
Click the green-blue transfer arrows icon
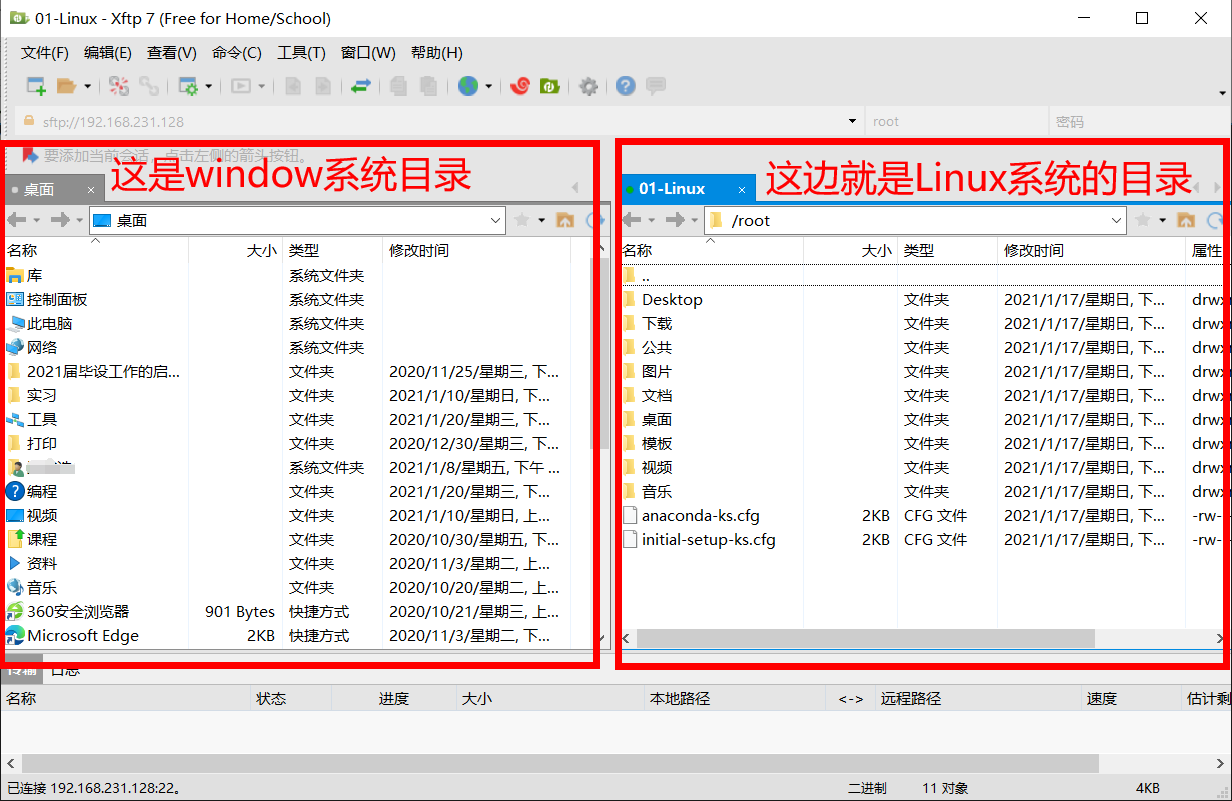[361, 86]
